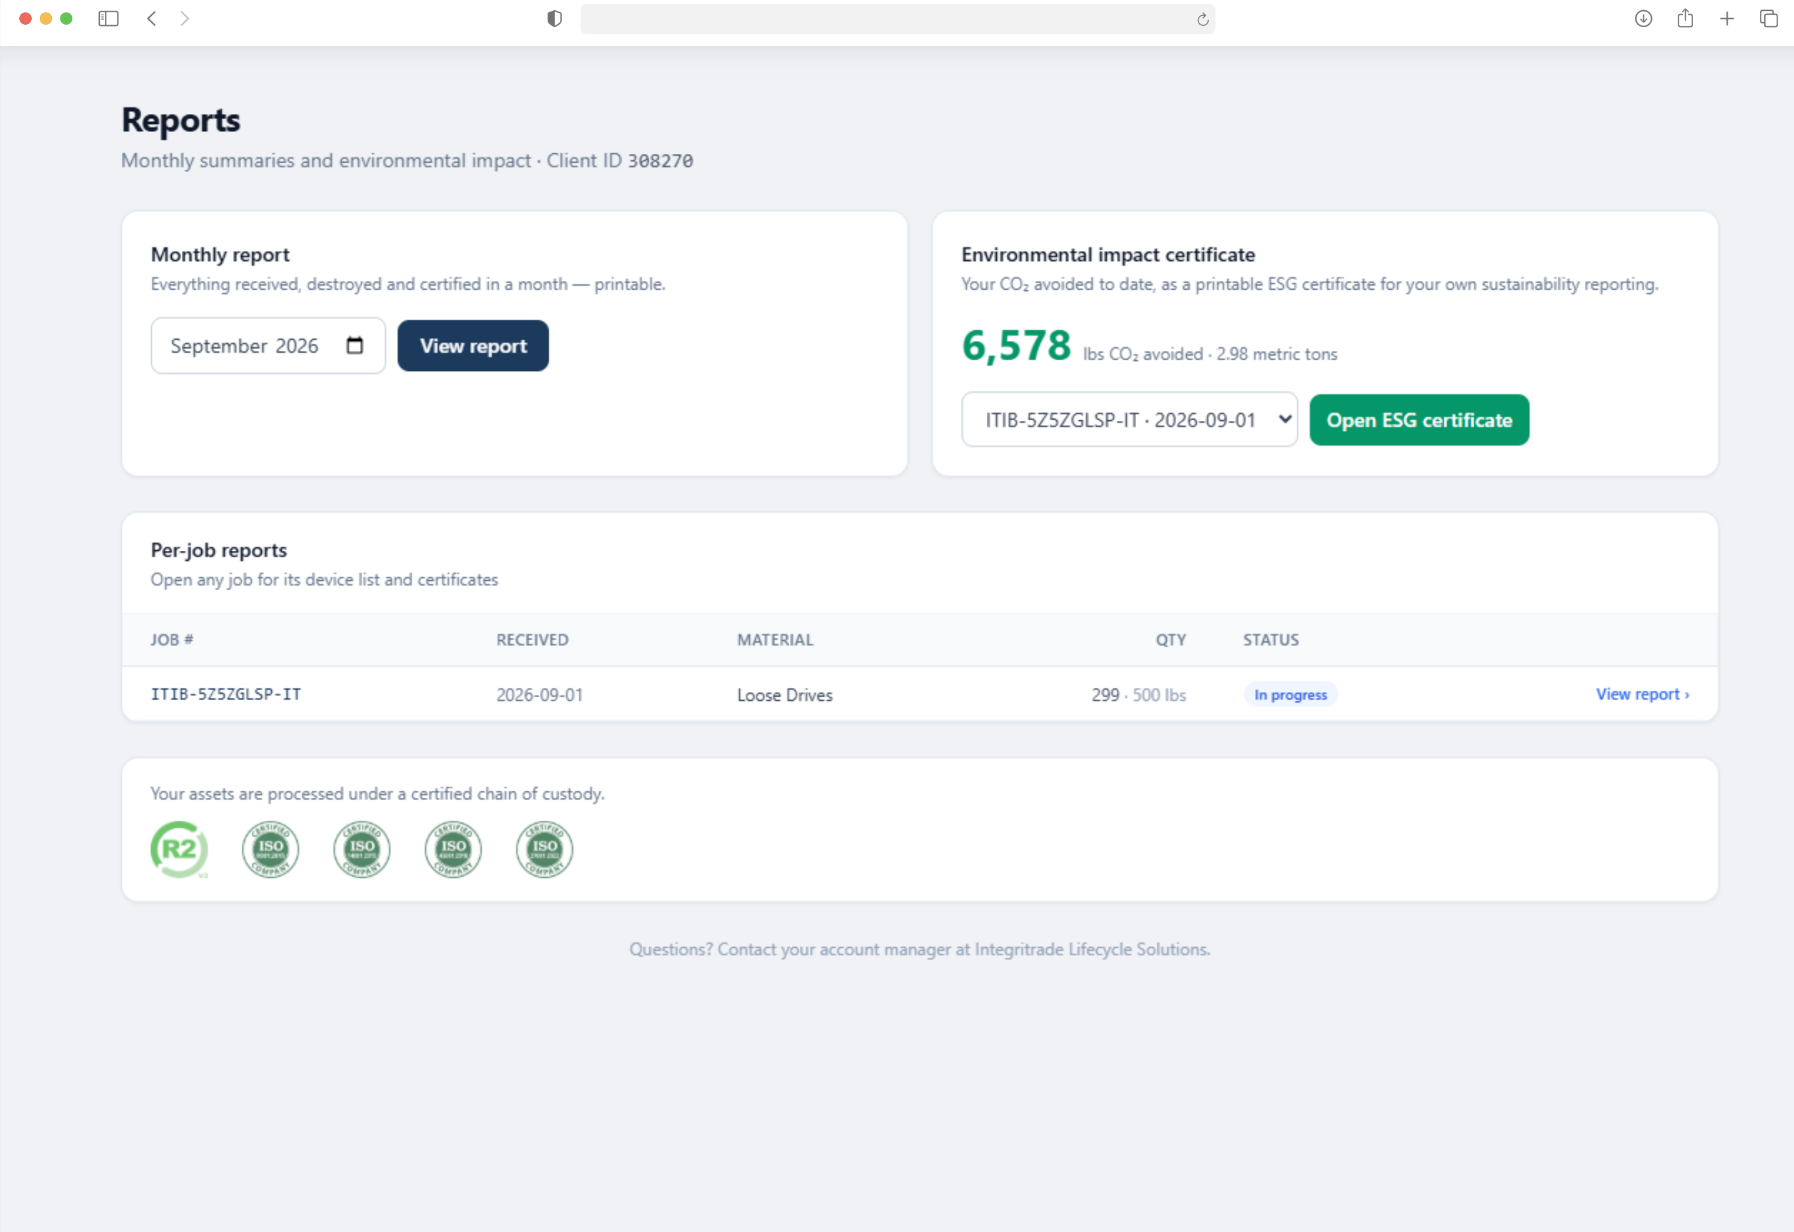Click the quantity 299 · 500 lbs cell
The image size is (1794, 1232).
[1139, 695]
